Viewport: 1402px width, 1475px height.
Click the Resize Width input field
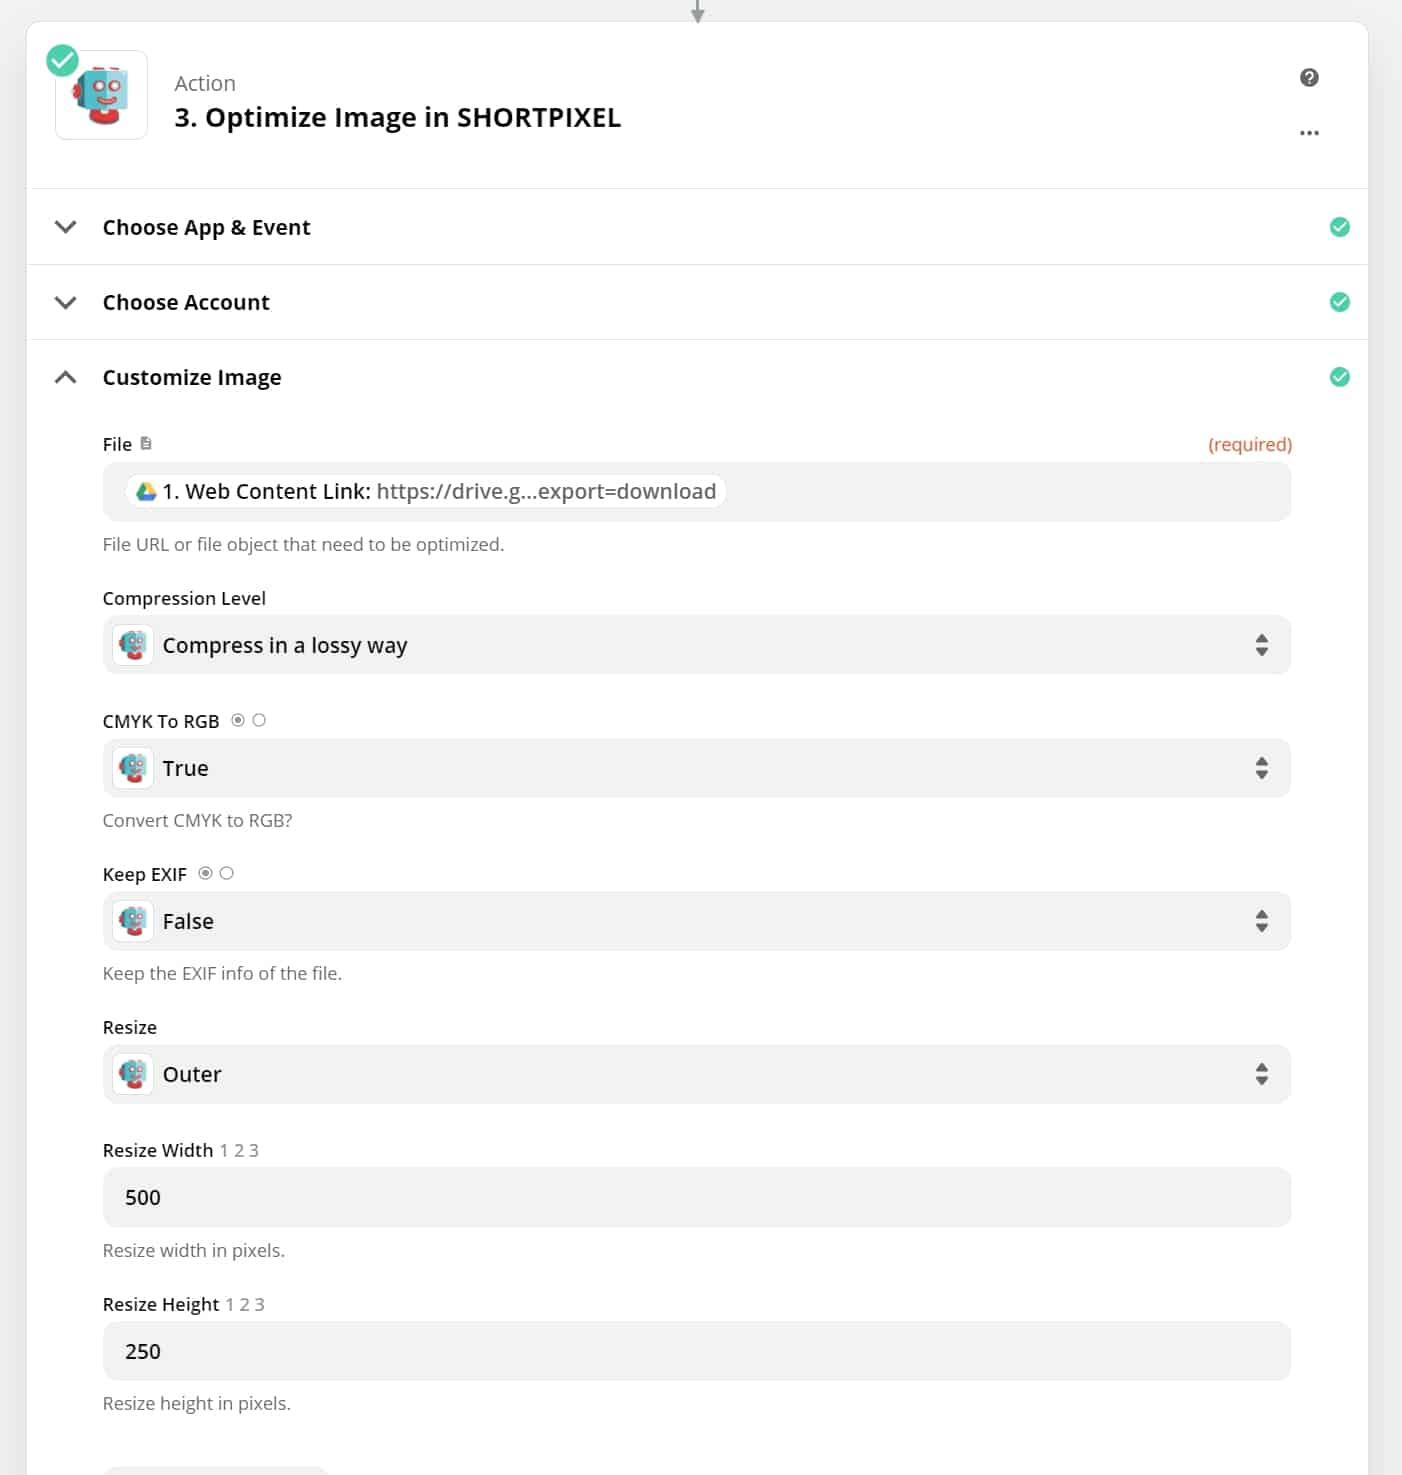[x=696, y=1197]
